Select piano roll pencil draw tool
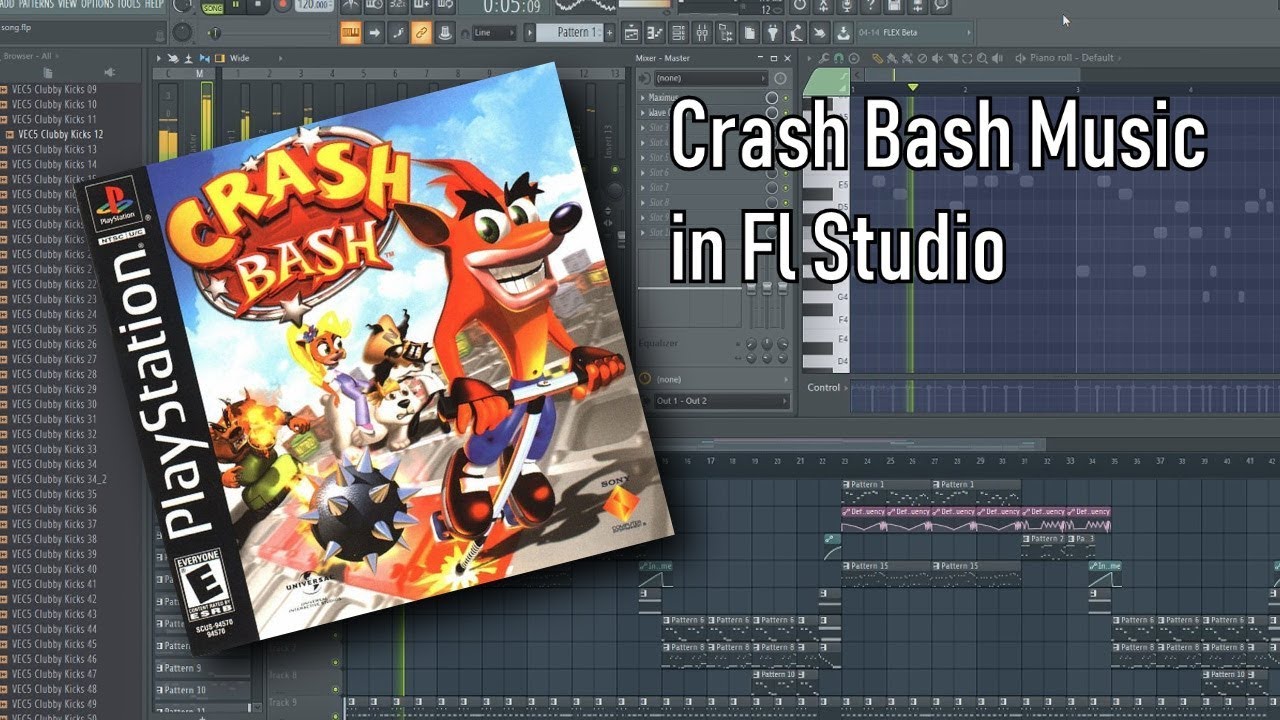Screen dimensions: 1280x720 [x=877, y=58]
